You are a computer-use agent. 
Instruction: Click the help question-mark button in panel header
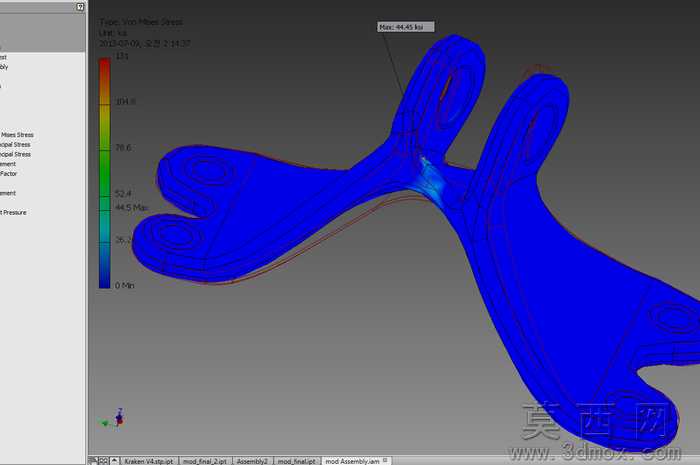80,7
